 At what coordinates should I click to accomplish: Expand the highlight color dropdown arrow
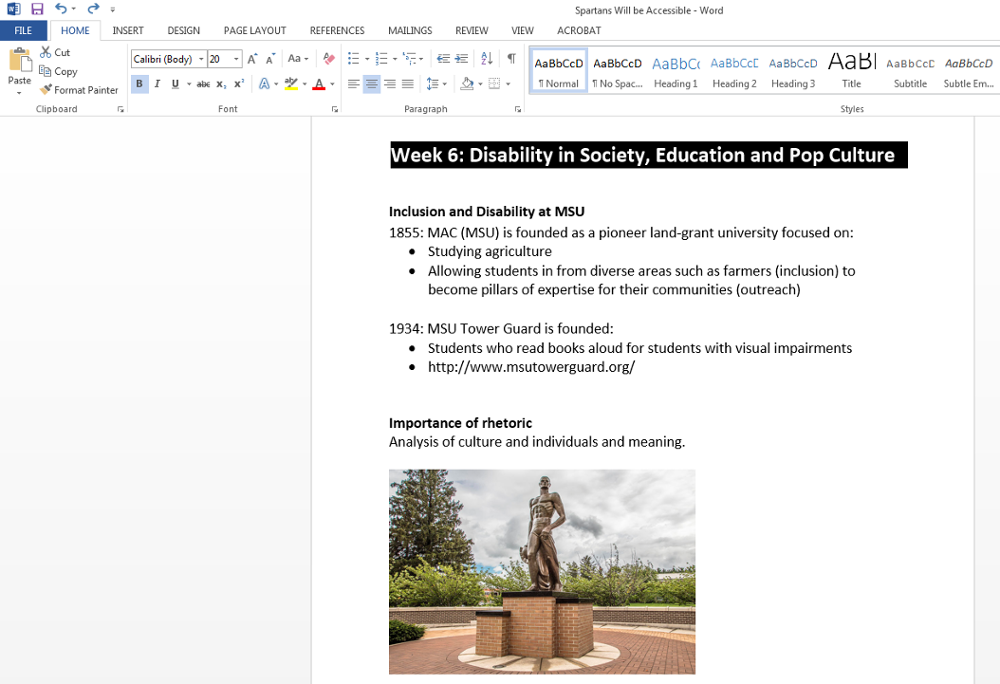pos(305,84)
